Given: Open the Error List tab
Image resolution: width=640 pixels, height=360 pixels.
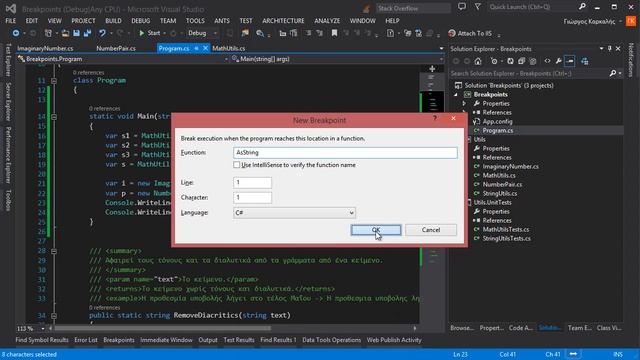Looking at the screenshot, I should [86, 340].
